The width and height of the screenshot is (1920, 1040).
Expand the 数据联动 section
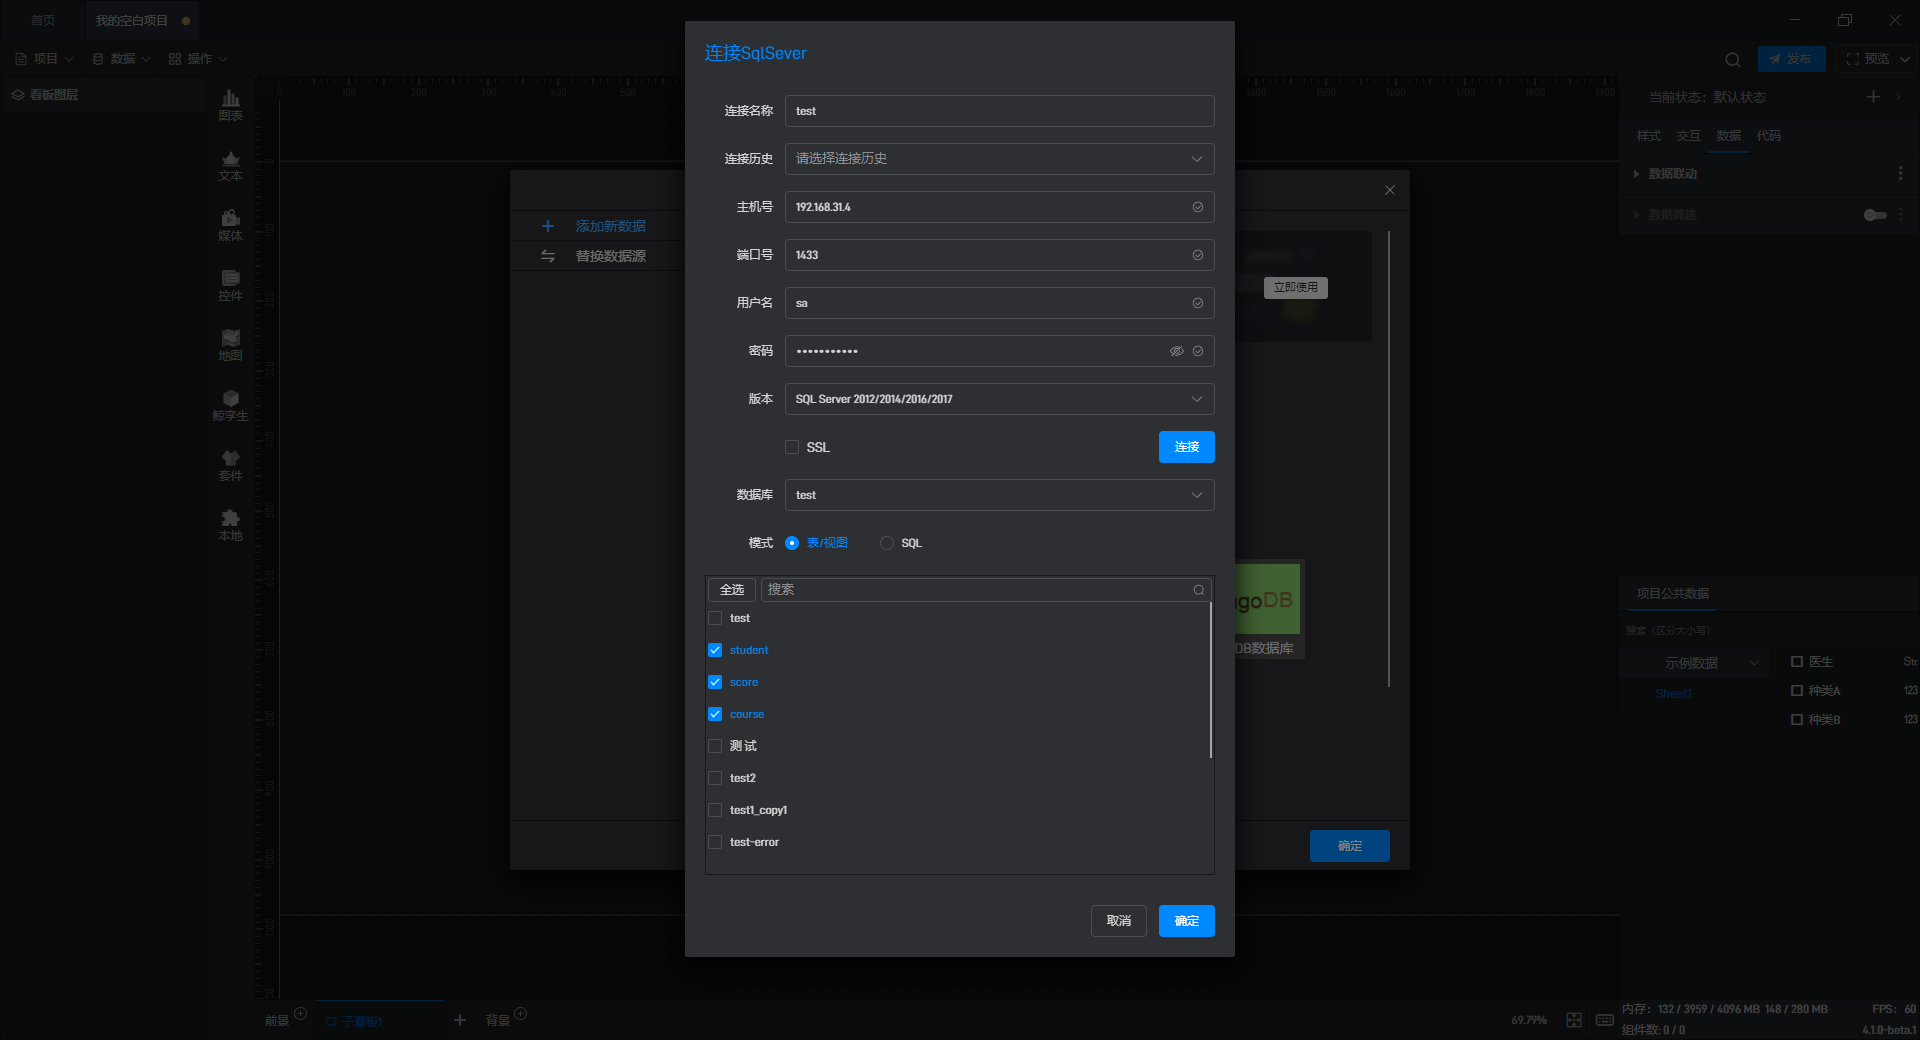(x=1637, y=174)
